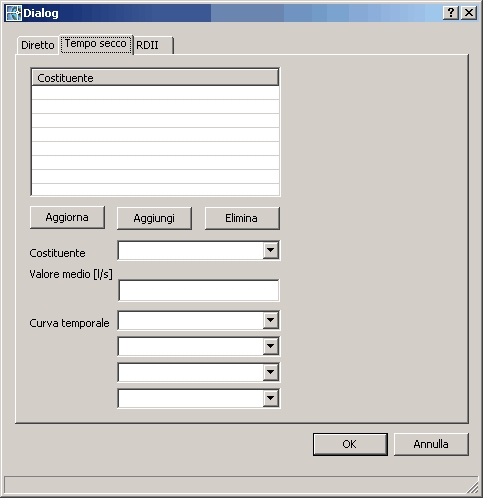Click the Aggiorna button
Screen dimensions: 483x498
(x=67, y=217)
